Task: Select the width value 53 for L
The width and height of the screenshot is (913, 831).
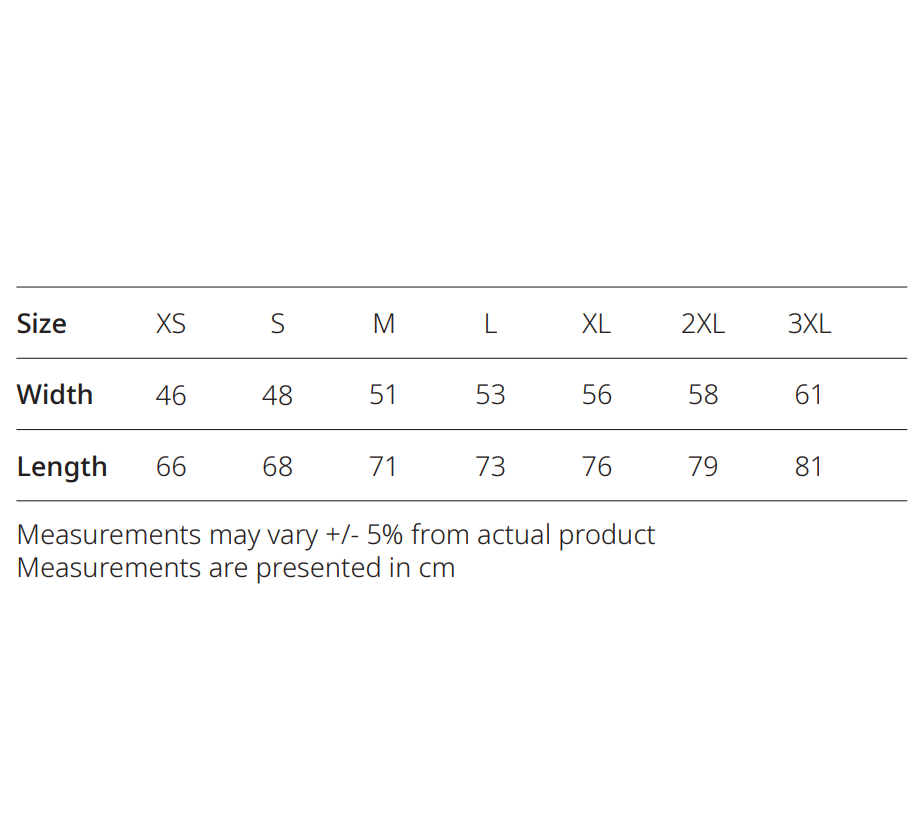Action: click(x=490, y=396)
